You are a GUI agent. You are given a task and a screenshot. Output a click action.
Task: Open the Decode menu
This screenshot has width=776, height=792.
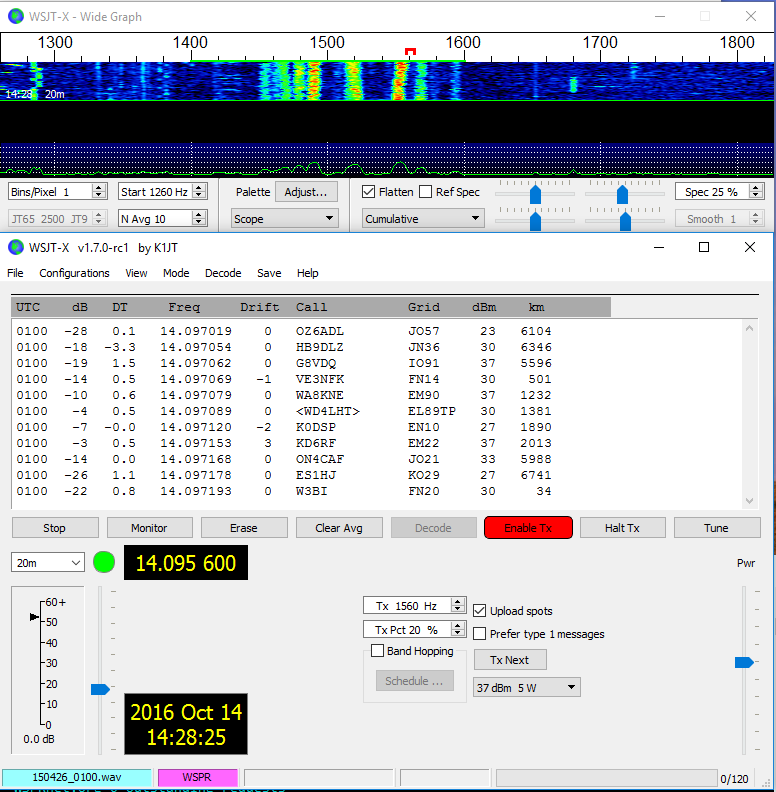(x=223, y=273)
